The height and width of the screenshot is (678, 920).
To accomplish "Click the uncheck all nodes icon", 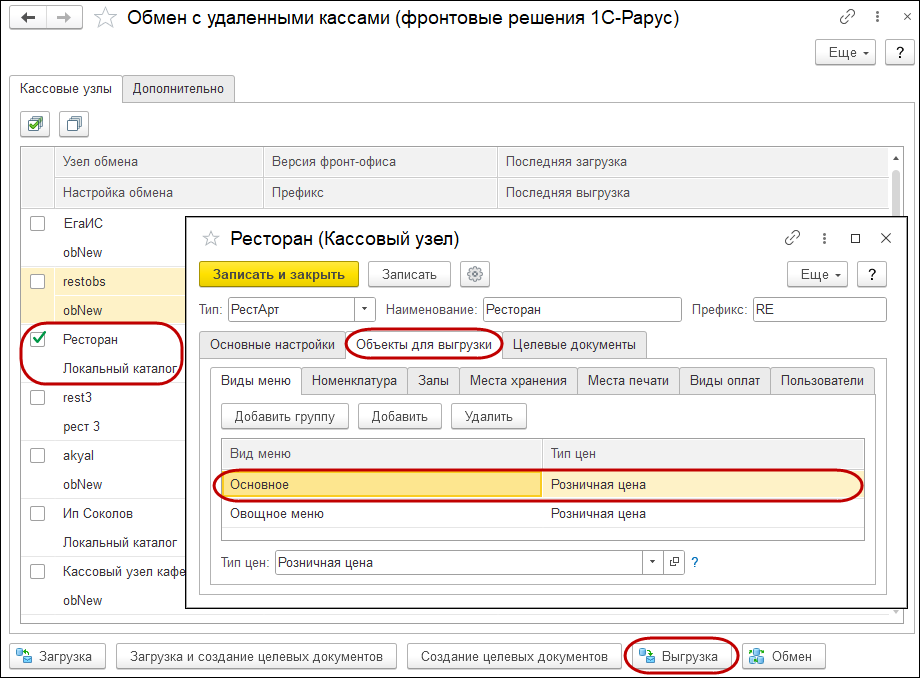I will 74,124.
